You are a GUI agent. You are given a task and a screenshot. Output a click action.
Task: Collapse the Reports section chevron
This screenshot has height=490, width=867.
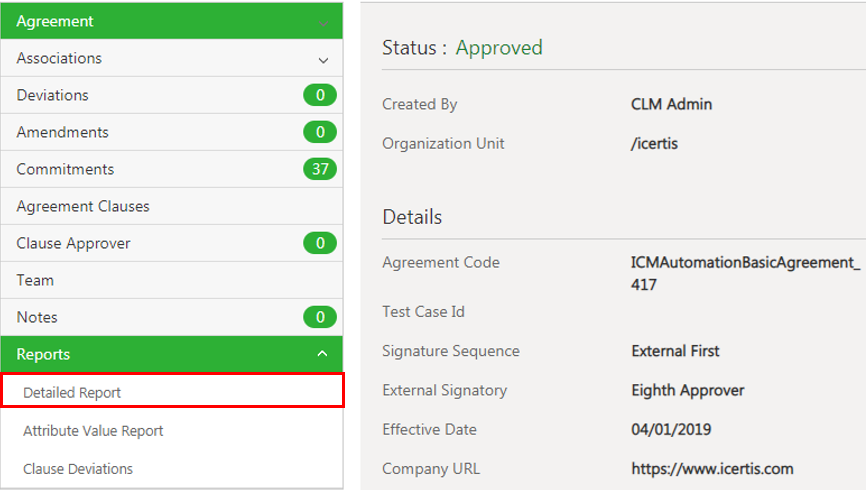322,354
